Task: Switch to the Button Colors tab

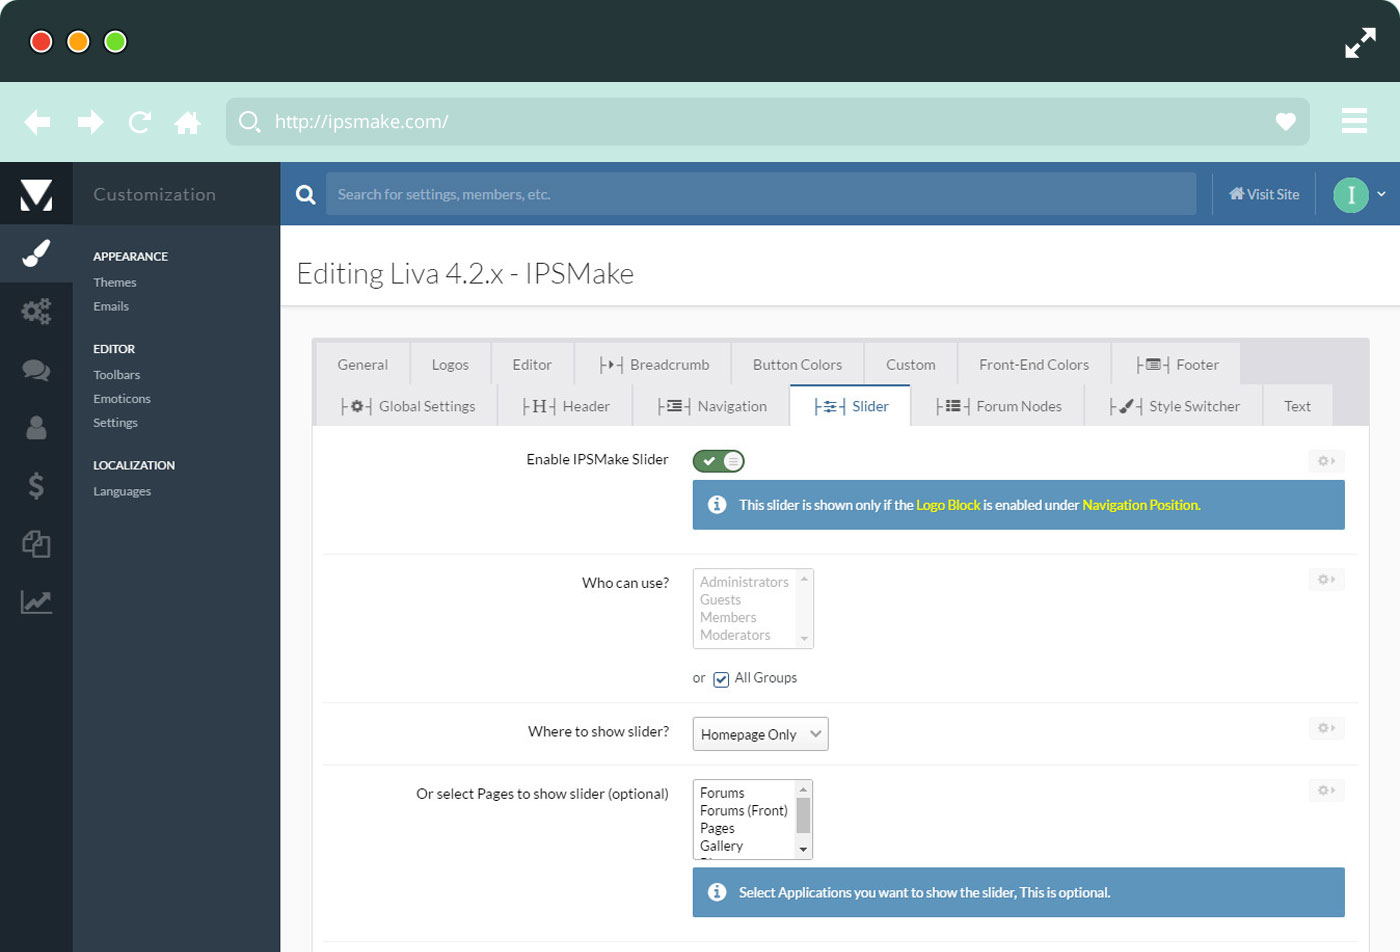Action: (x=798, y=365)
